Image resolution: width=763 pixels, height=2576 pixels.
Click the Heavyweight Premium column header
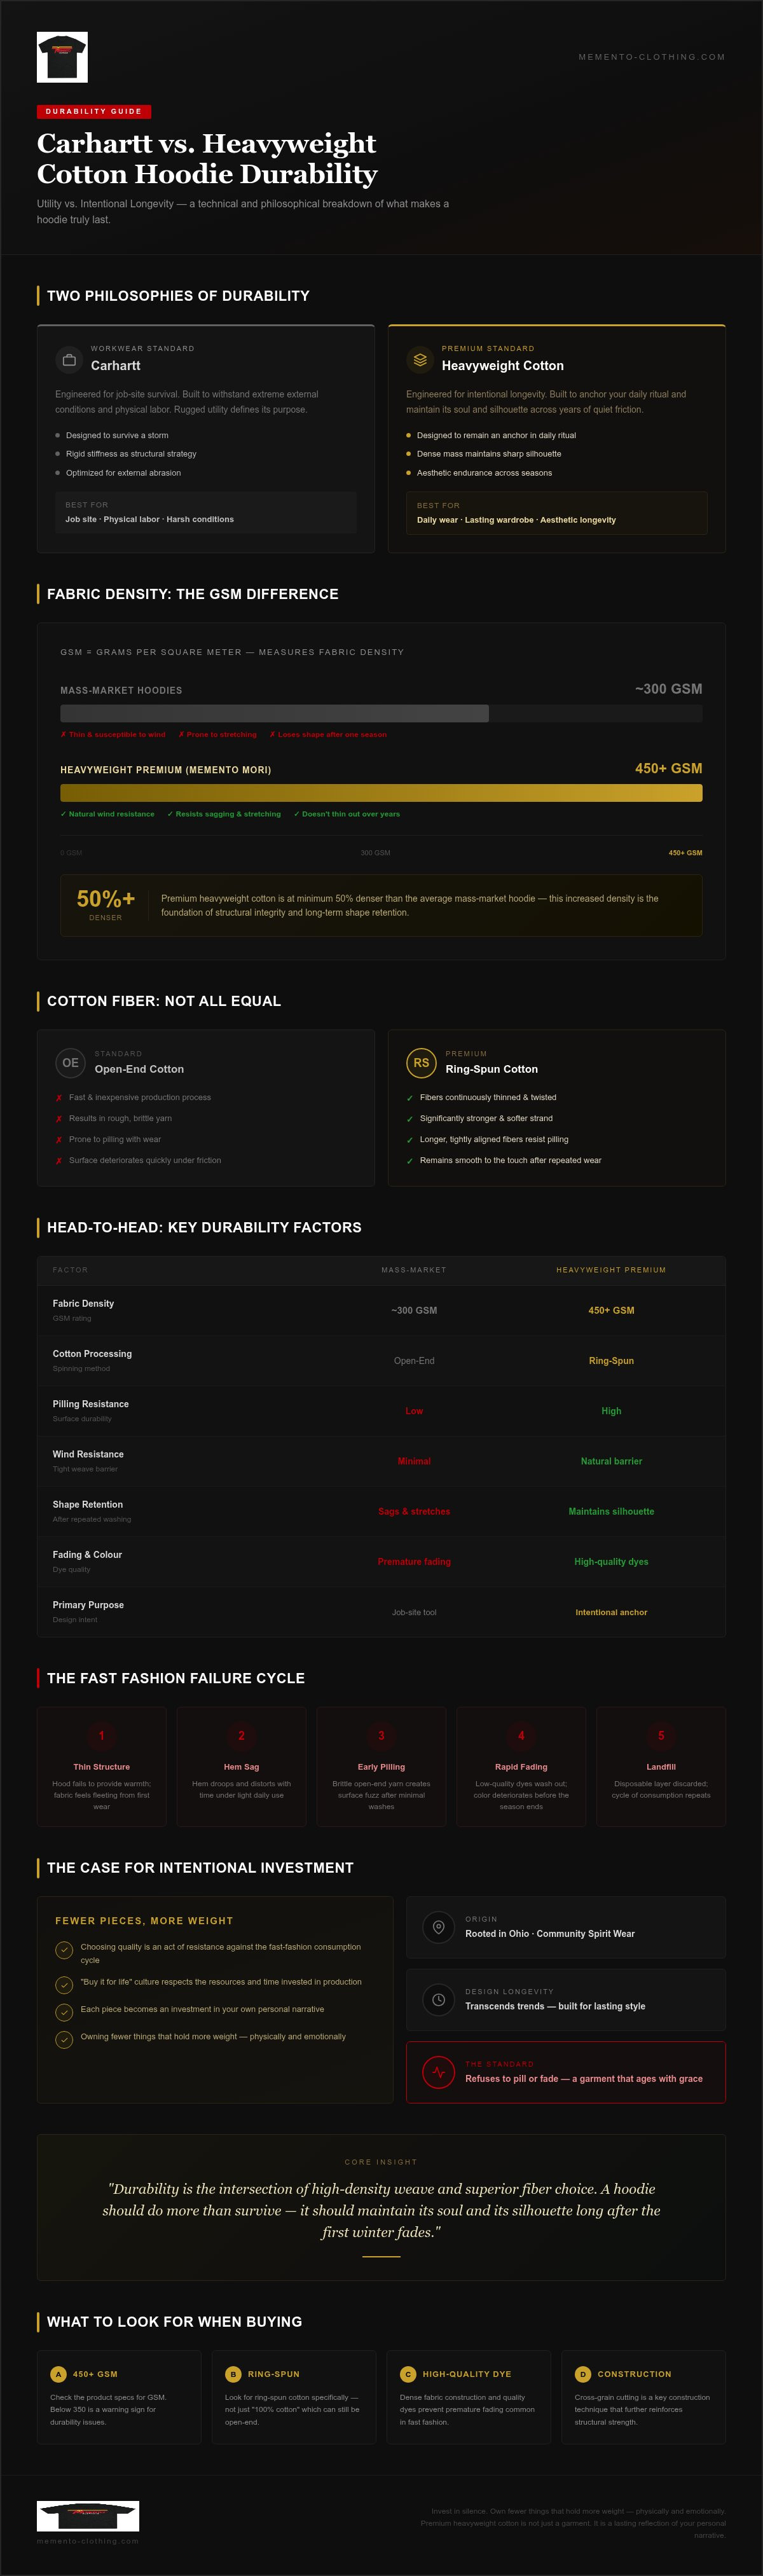click(611, 1270)
